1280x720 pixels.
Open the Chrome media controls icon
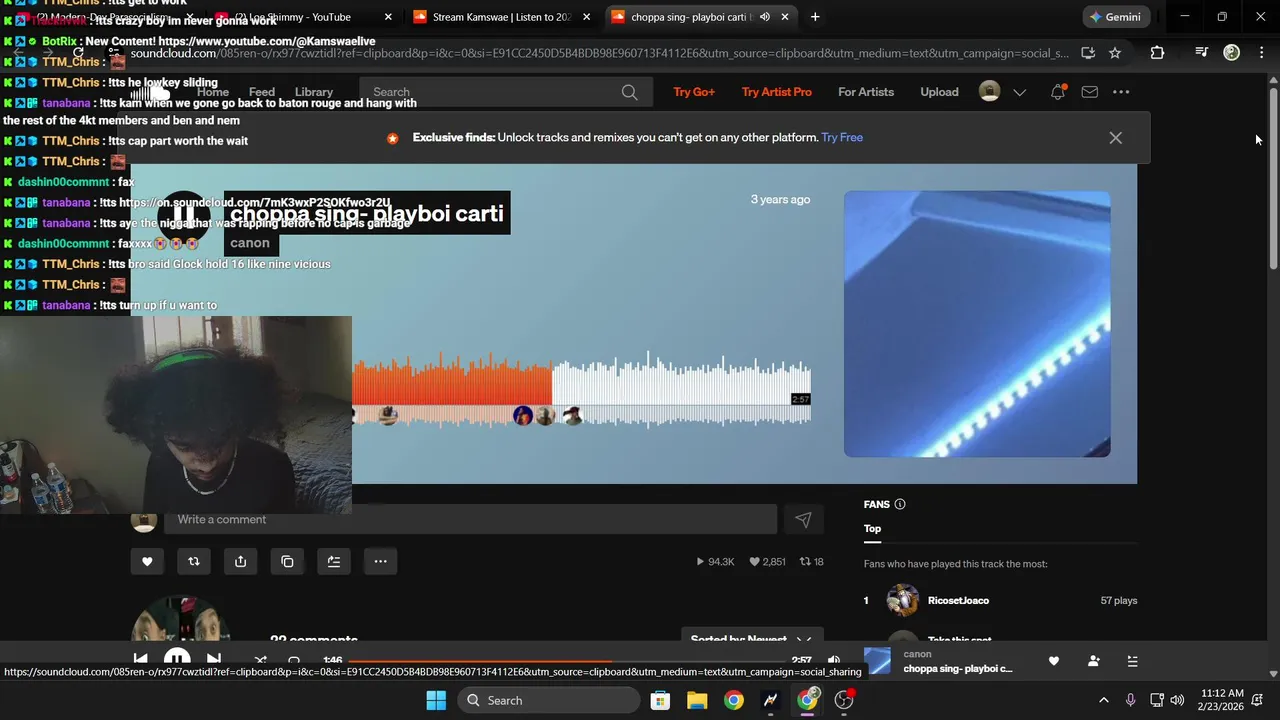coord(1201,53)
